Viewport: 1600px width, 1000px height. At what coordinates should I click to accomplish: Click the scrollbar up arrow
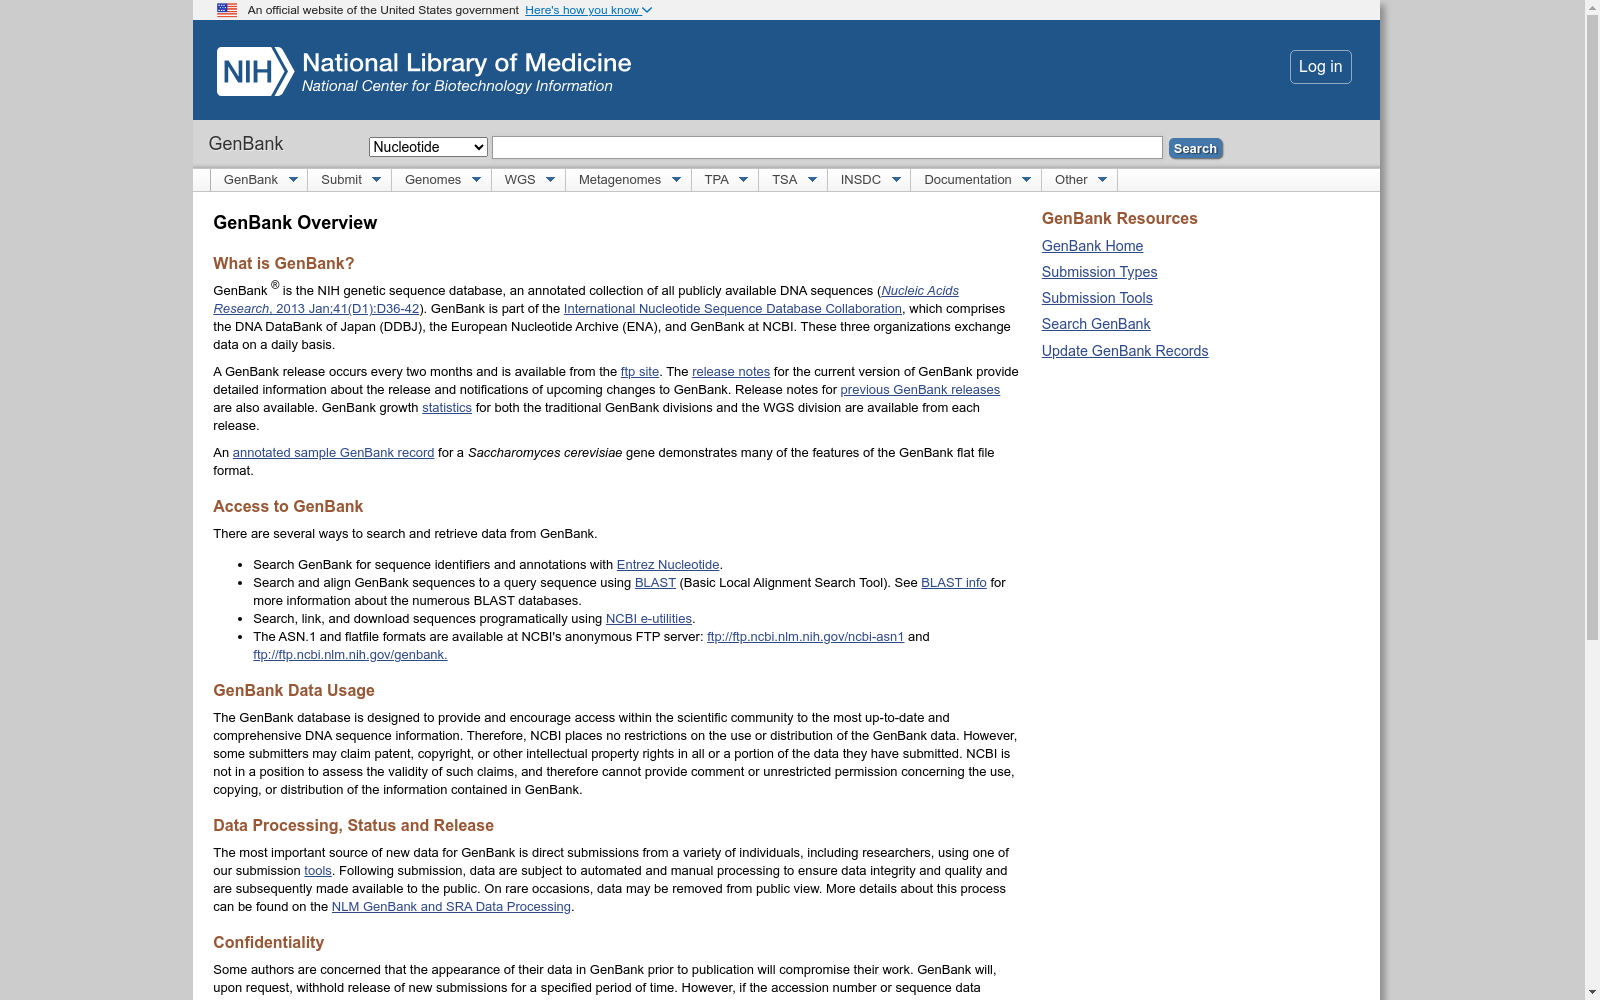tap(1592, 7)
